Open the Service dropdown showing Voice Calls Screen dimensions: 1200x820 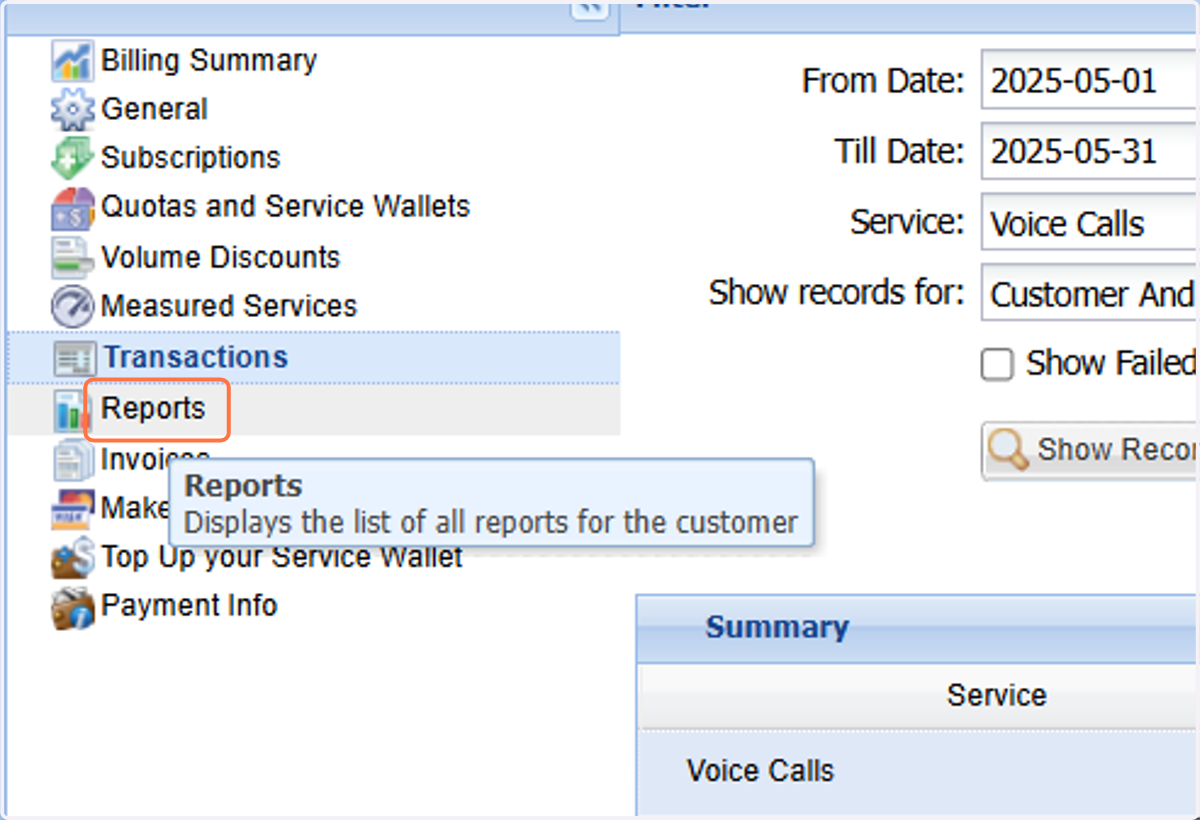tap(1090, 224)
